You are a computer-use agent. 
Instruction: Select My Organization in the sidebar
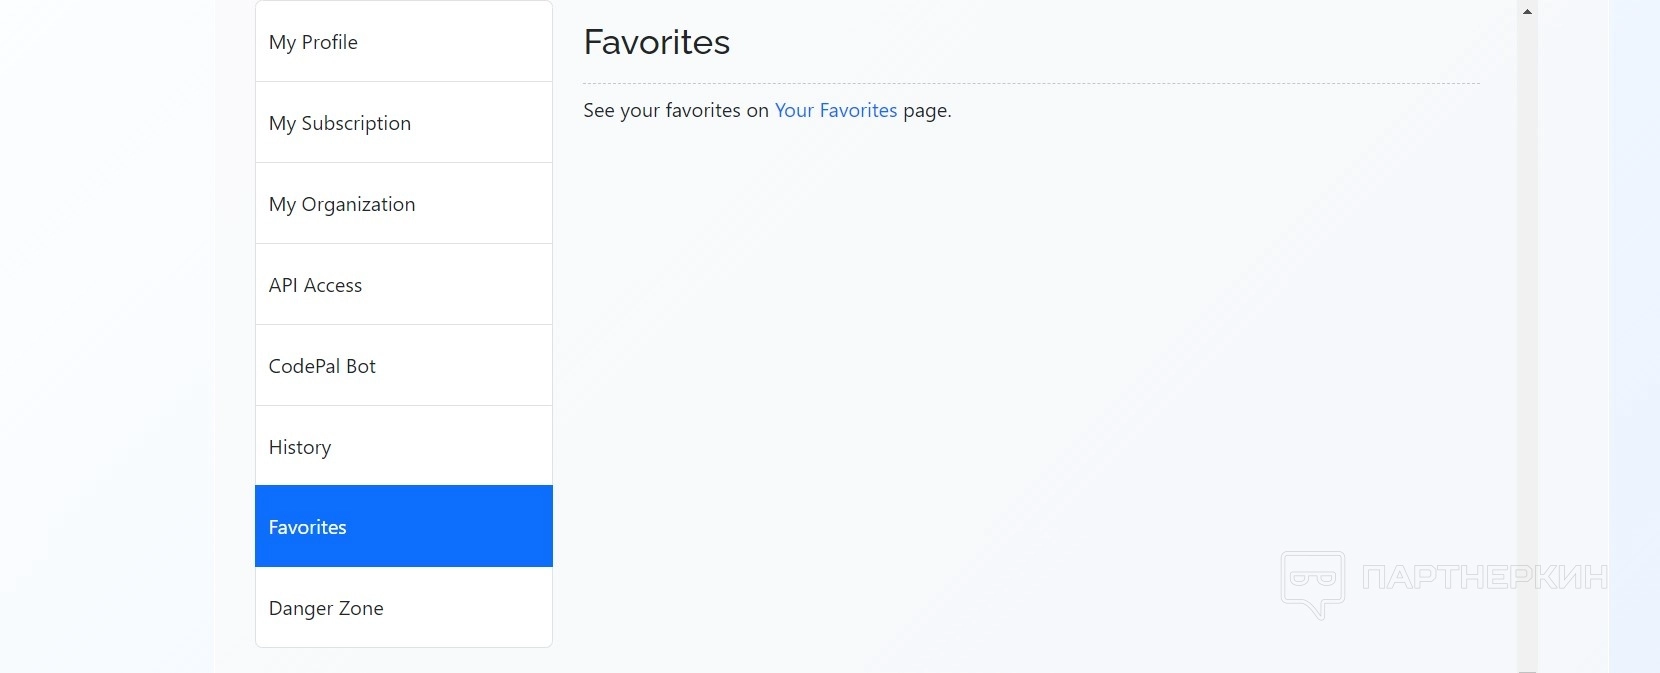click(x=403, y=204)
